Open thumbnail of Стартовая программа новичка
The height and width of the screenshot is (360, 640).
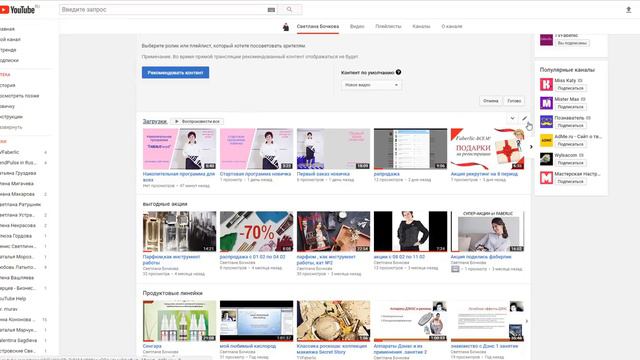[256, 149]
